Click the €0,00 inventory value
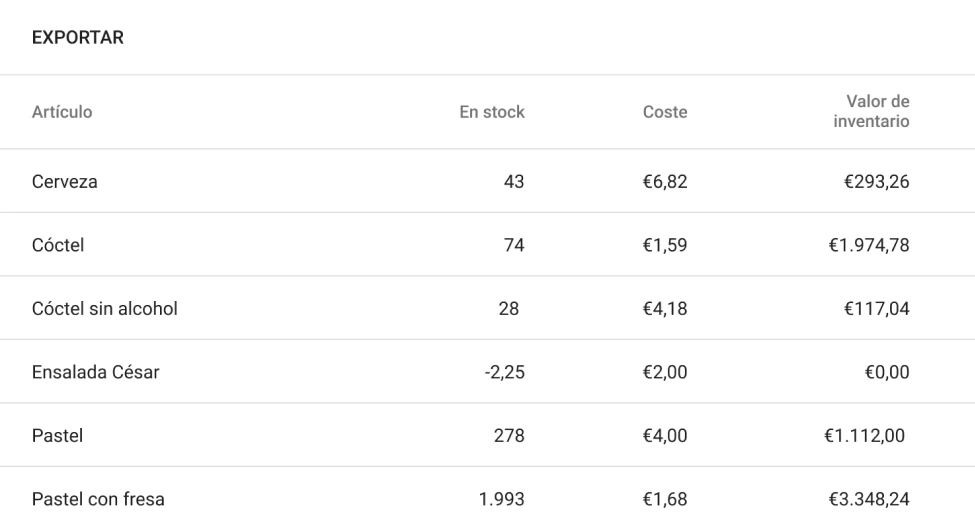Viewport: 975px width, 528px height. tap(885, 373)
